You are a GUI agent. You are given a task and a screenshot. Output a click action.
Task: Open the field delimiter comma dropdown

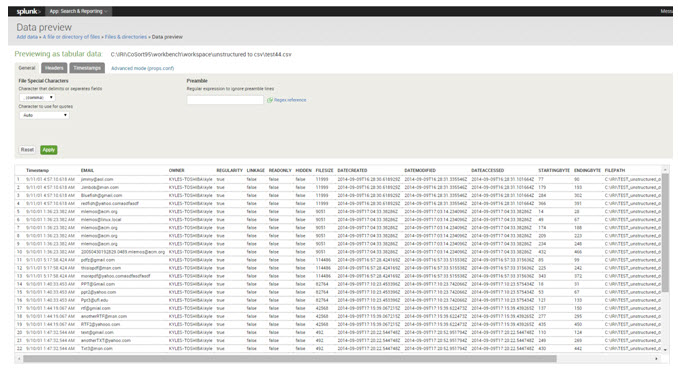pyautogui.click(x=37, y=98)
